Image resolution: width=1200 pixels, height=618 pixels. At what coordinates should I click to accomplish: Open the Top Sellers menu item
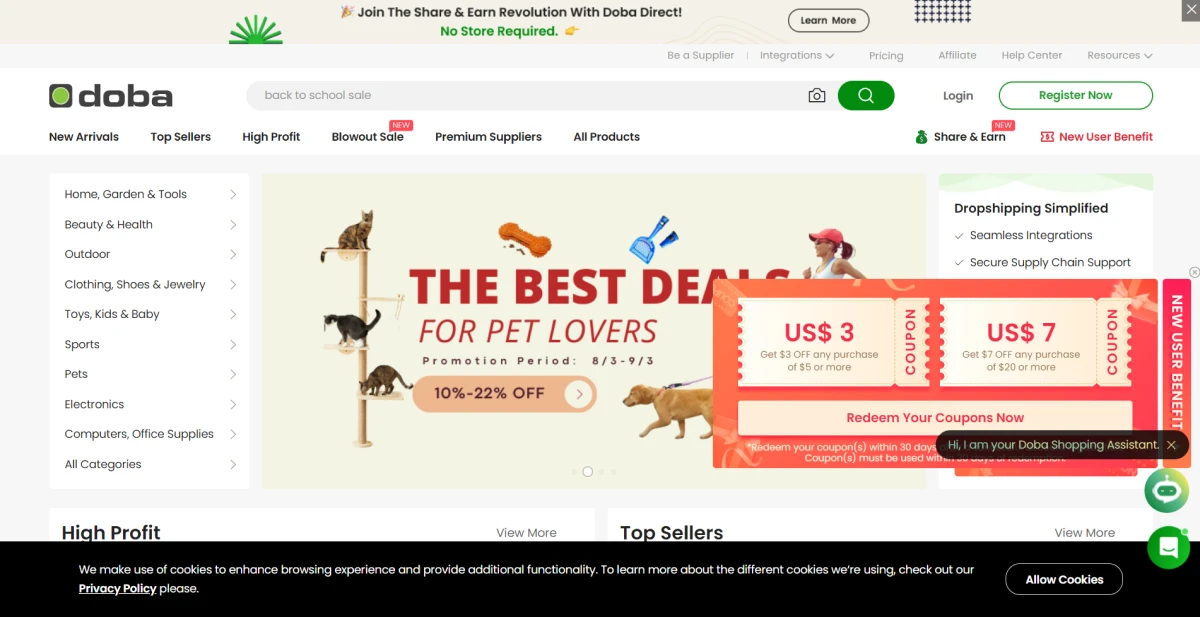tap(181, 137)
